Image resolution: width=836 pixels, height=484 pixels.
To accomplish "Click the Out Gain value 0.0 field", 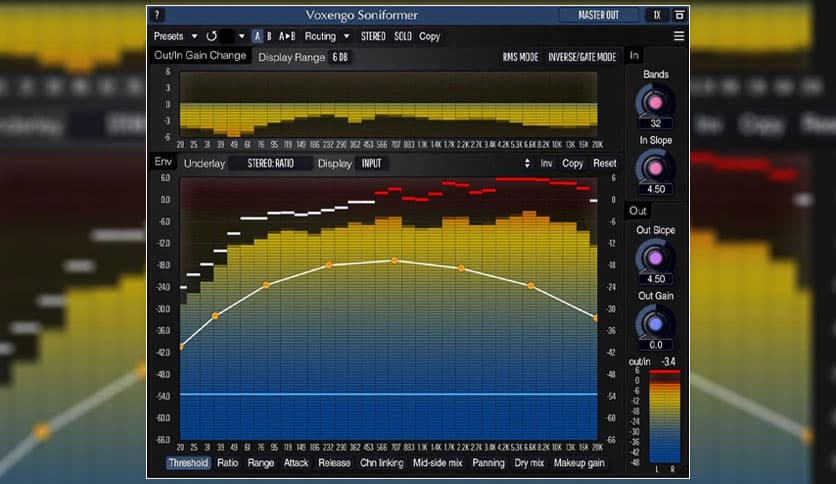I will coord(655,345).
